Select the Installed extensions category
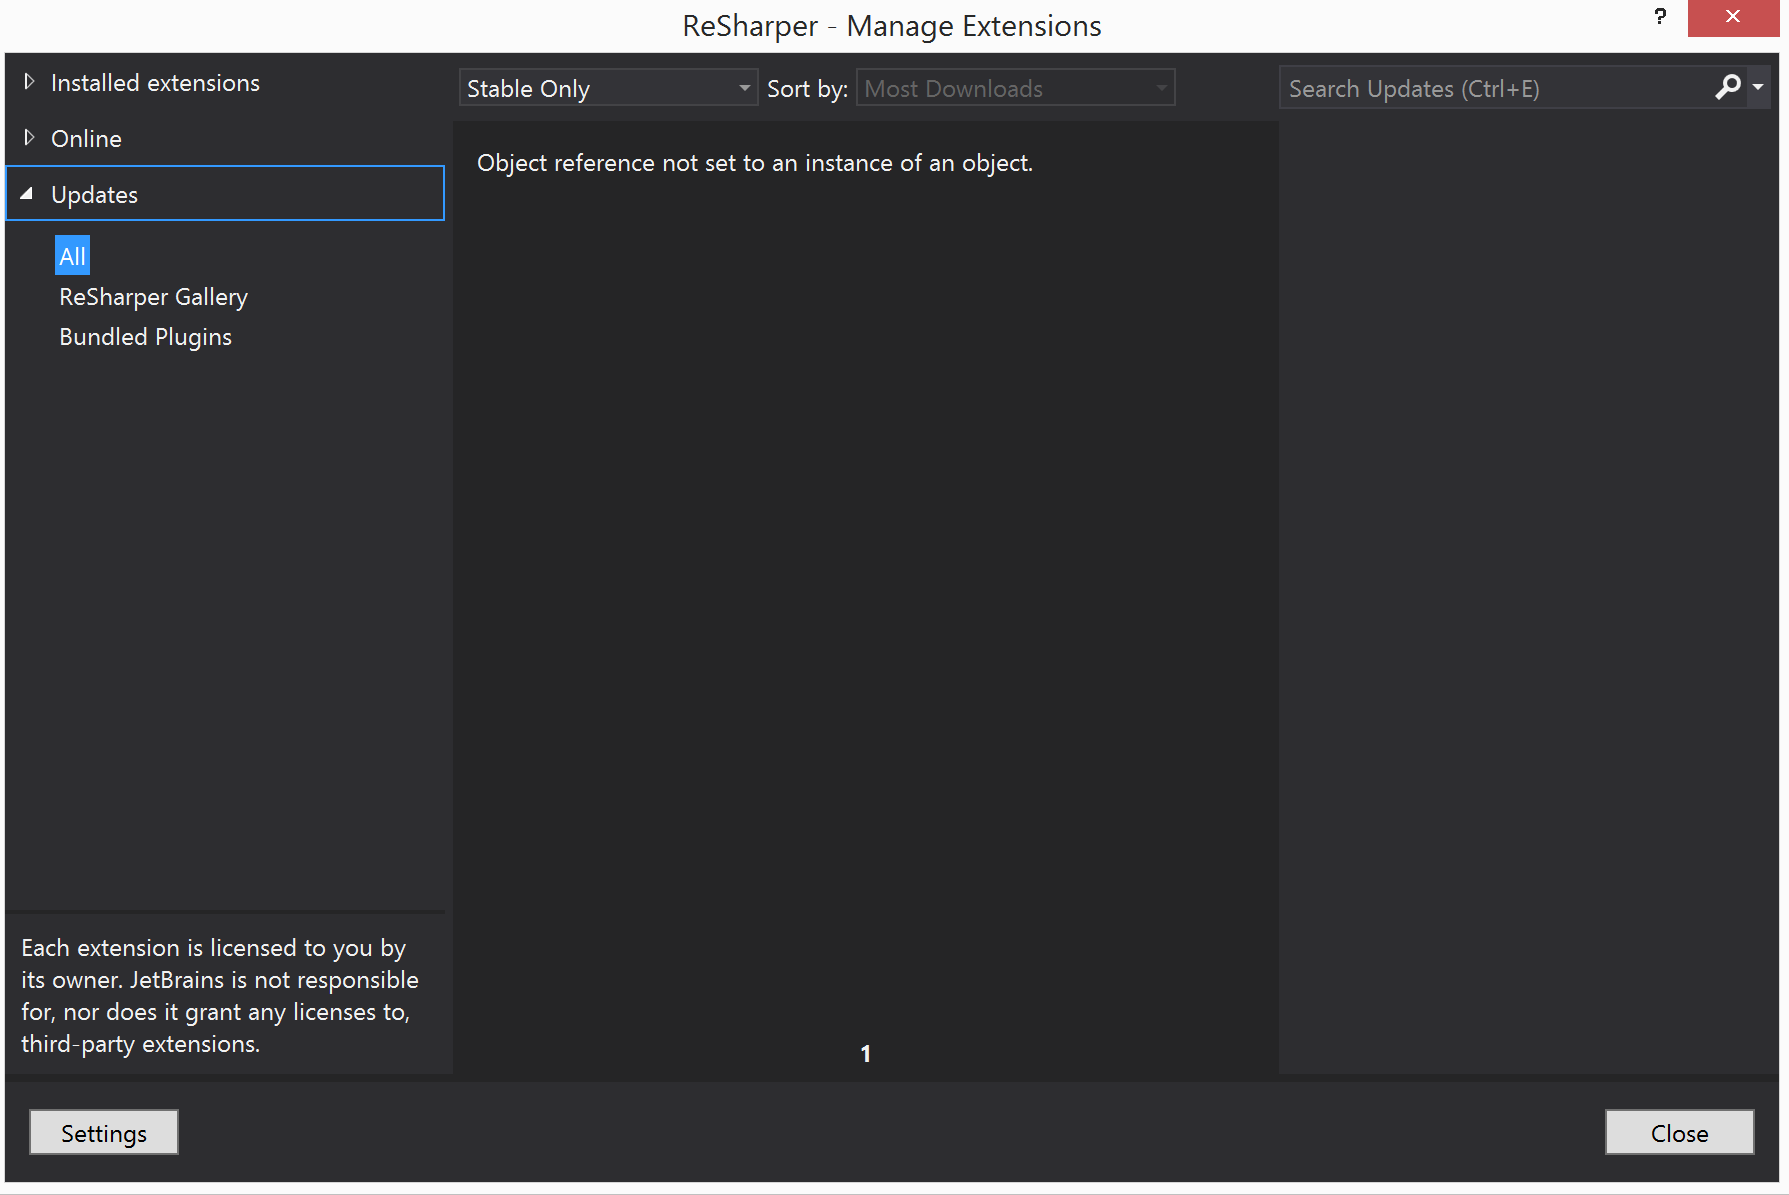Screen dimensions: 1789x1195 click(x=155, y=83)
